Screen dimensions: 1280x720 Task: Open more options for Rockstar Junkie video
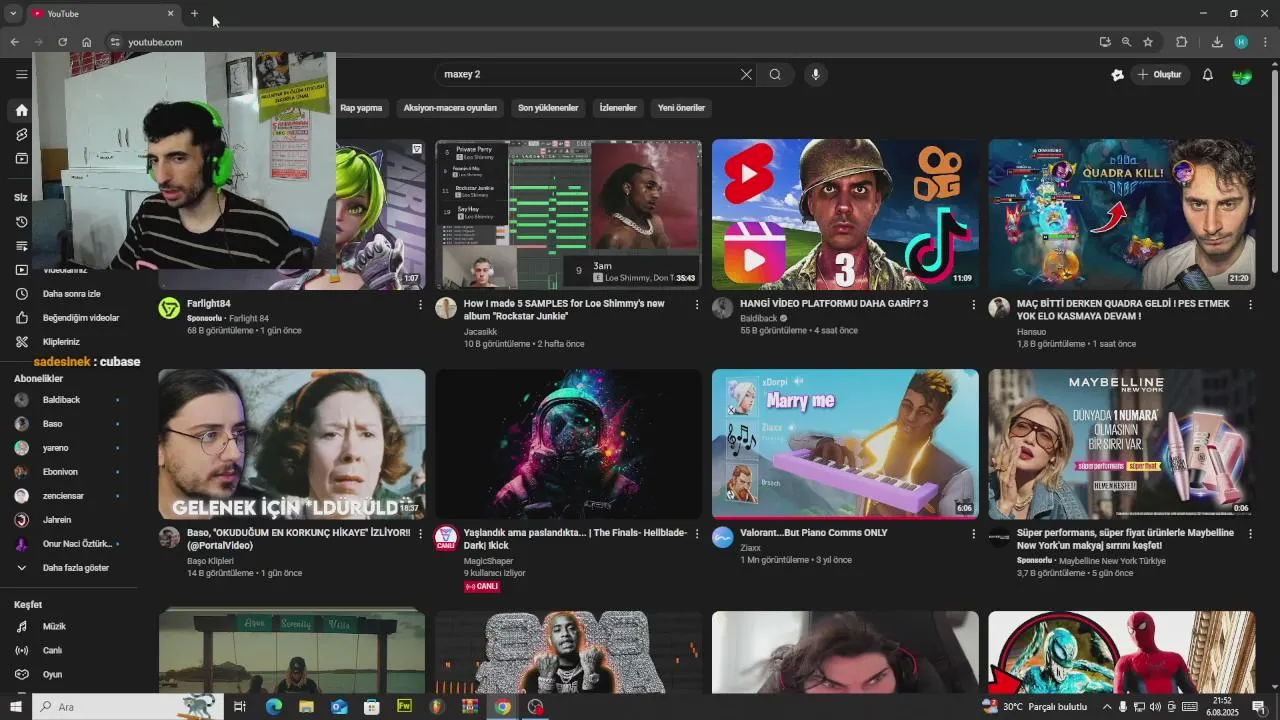(x=697, y=305)
